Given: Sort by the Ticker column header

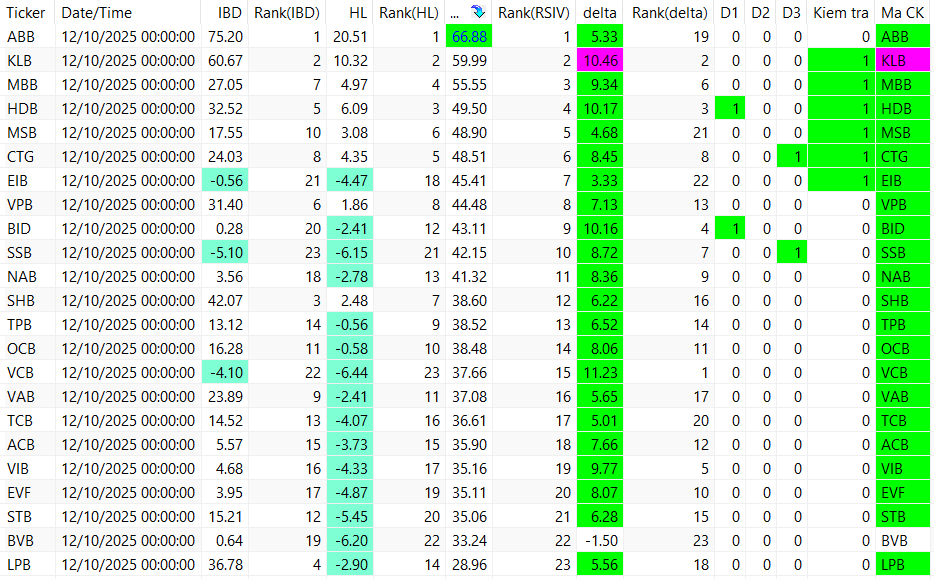Looking at the screenshot, I should [x=26, y=13].
